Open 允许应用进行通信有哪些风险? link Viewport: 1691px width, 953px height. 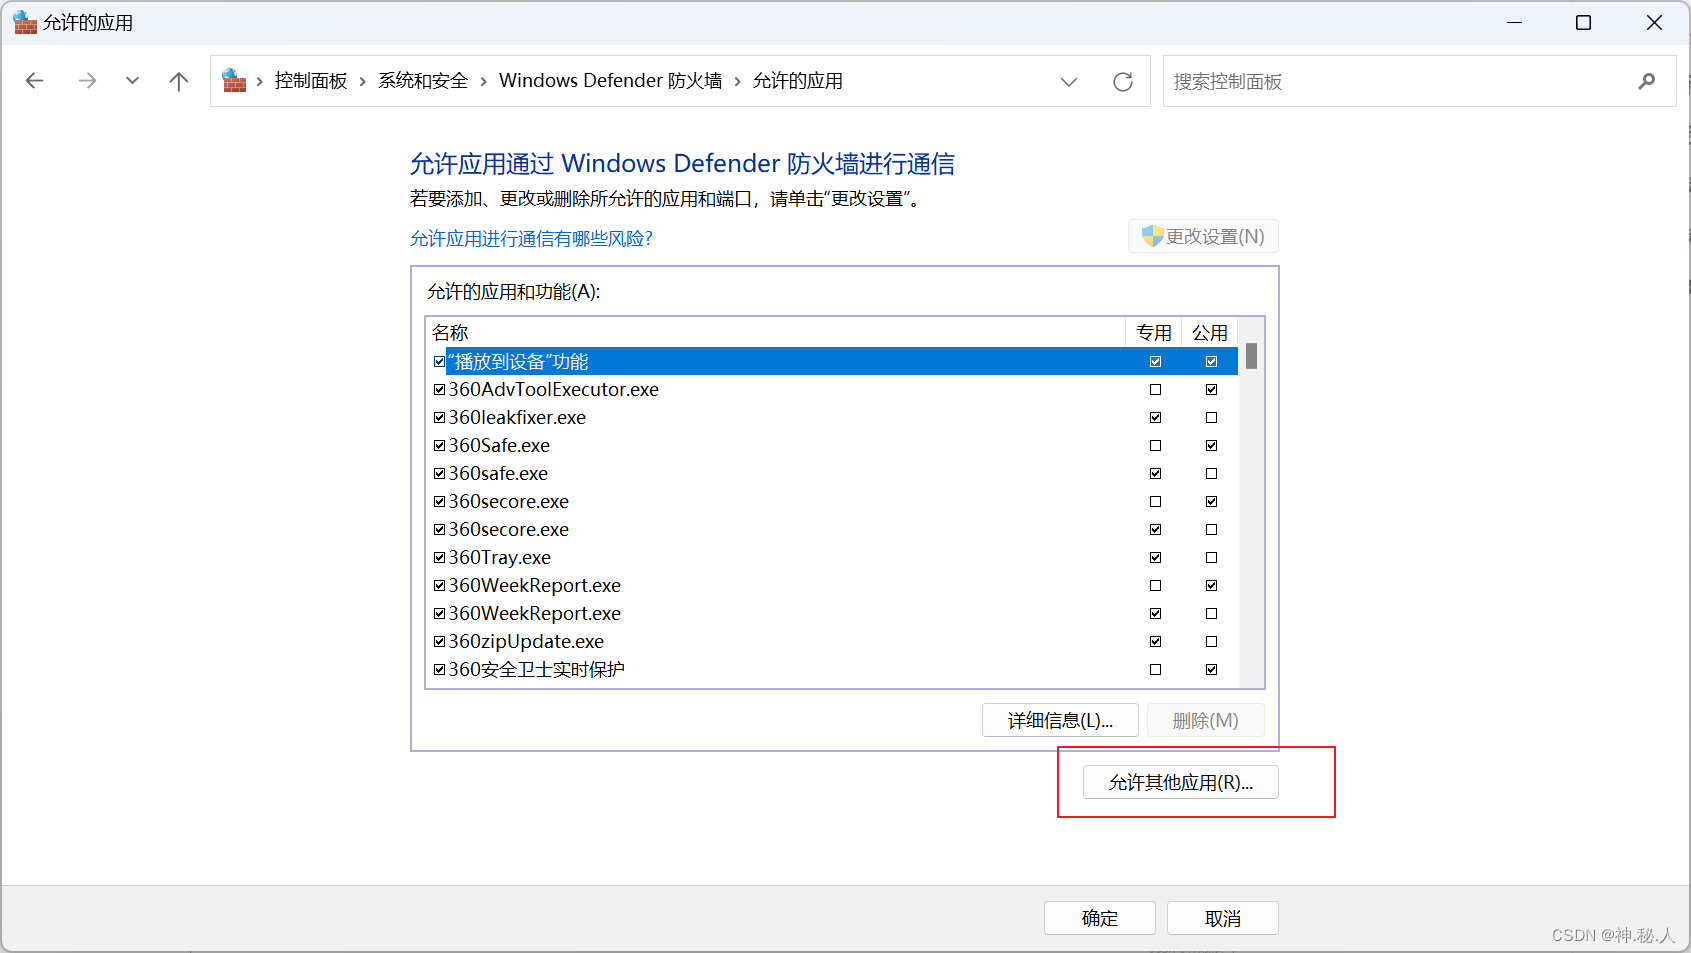(x=531, y=239)
